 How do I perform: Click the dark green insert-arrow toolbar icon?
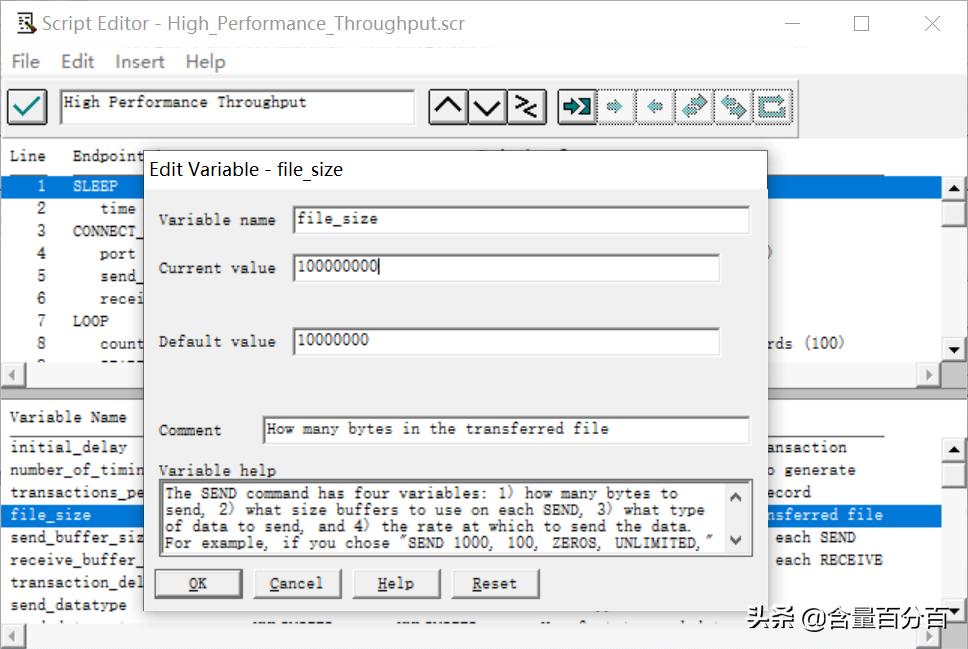pos(577,107)
